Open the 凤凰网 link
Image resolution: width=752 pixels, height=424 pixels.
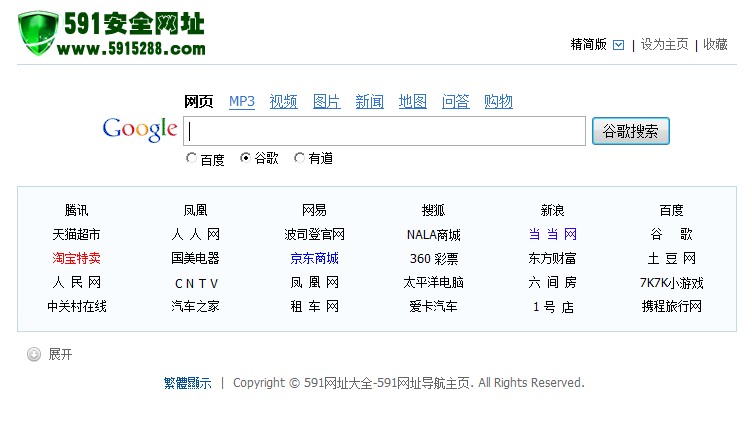pos(314,283)
